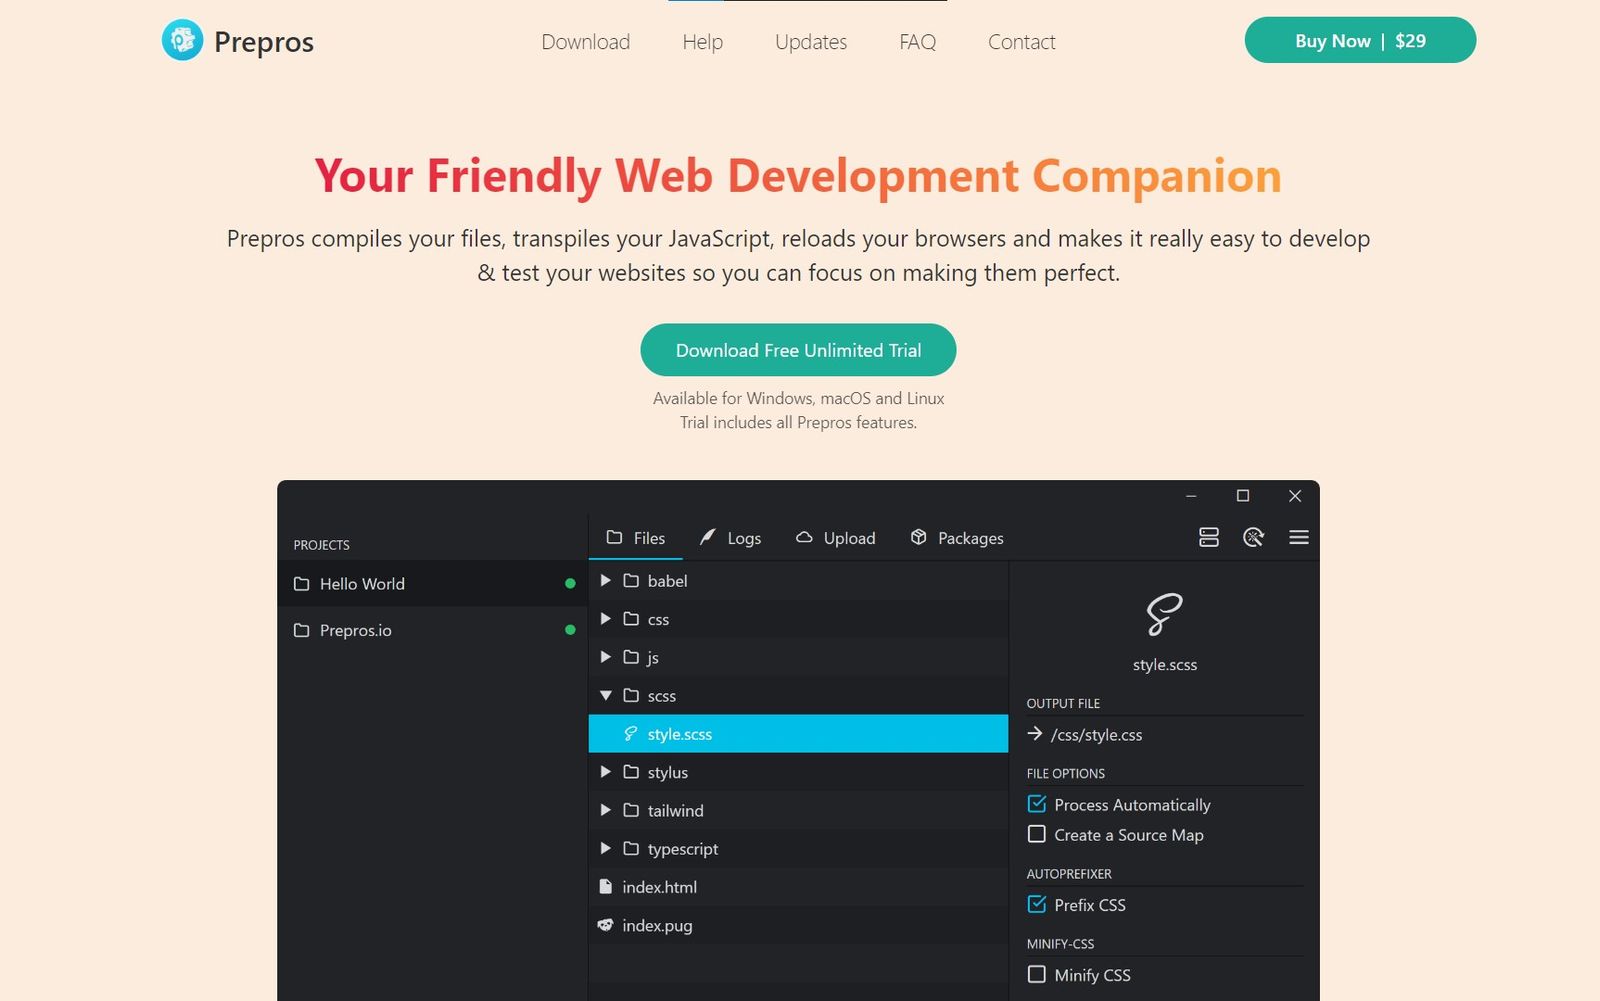This screenshot has width=1600, height=1001.
Task: Uncheck Process Automatically checkbox
Action: click(x=1037, y=804)
